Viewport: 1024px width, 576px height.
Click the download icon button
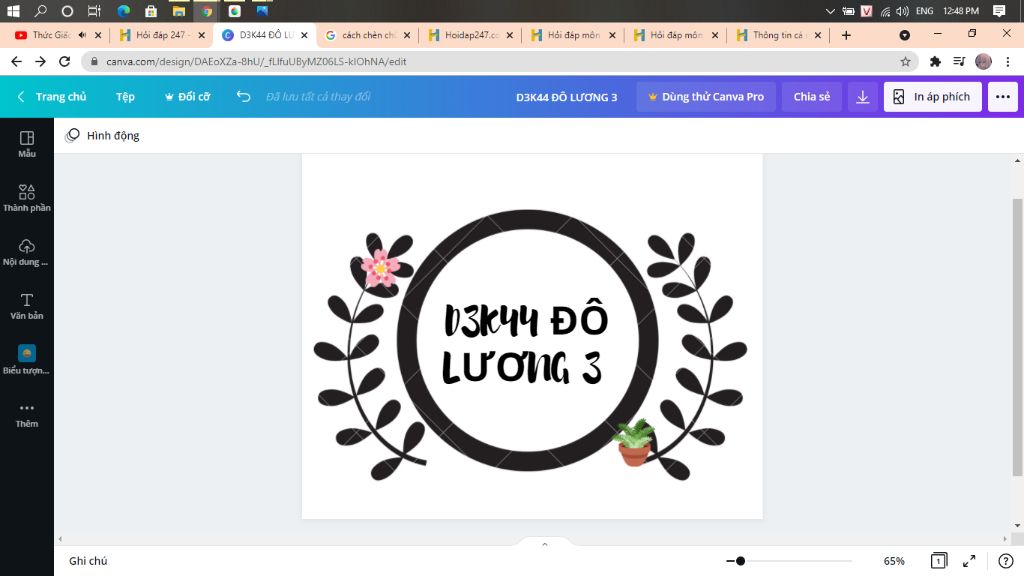pyautogui.click(x=863, y=97)
